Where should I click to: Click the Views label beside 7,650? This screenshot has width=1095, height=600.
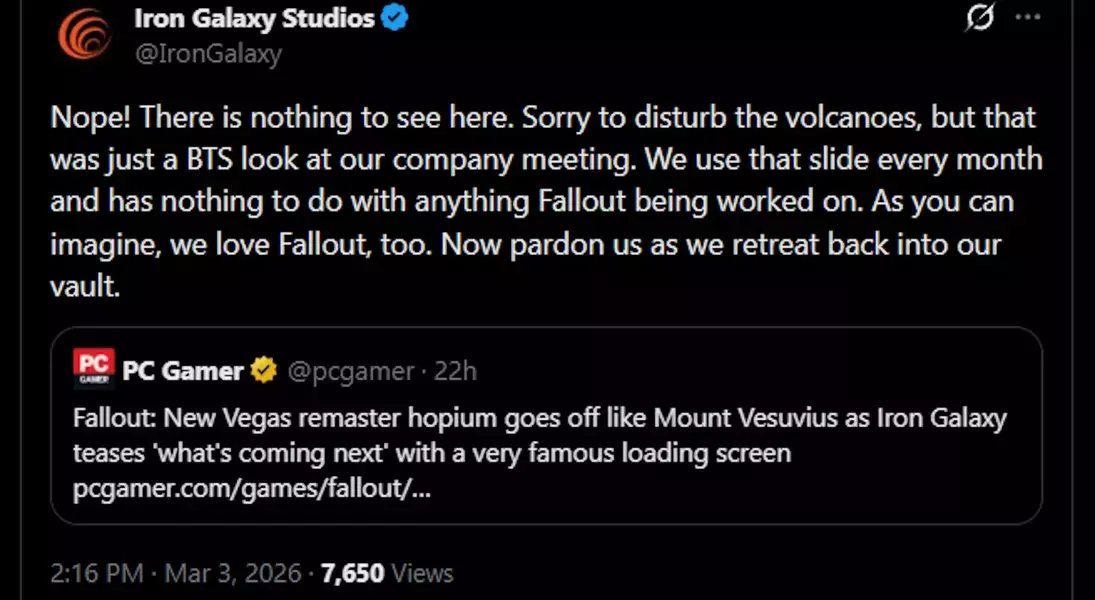pos(423,573)
